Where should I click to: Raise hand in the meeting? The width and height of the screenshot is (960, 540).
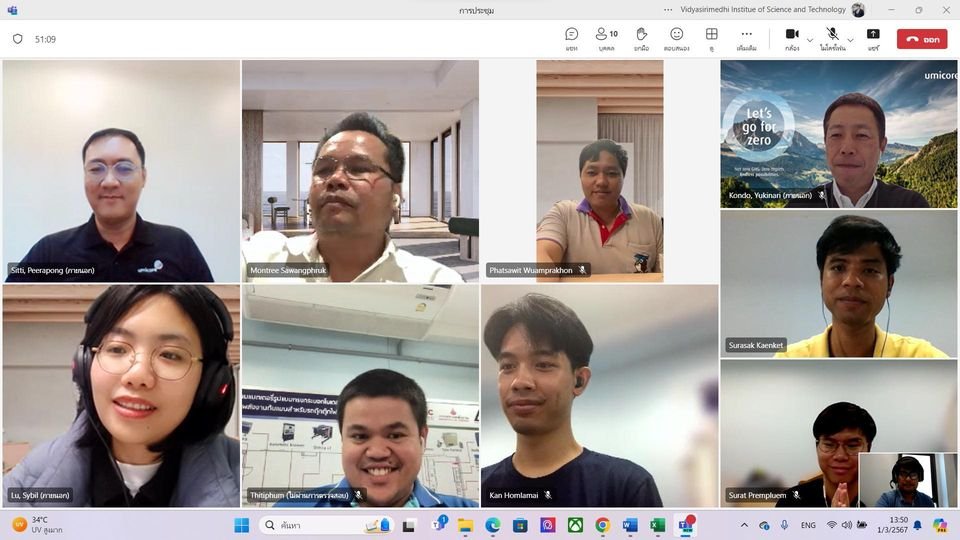641,38
